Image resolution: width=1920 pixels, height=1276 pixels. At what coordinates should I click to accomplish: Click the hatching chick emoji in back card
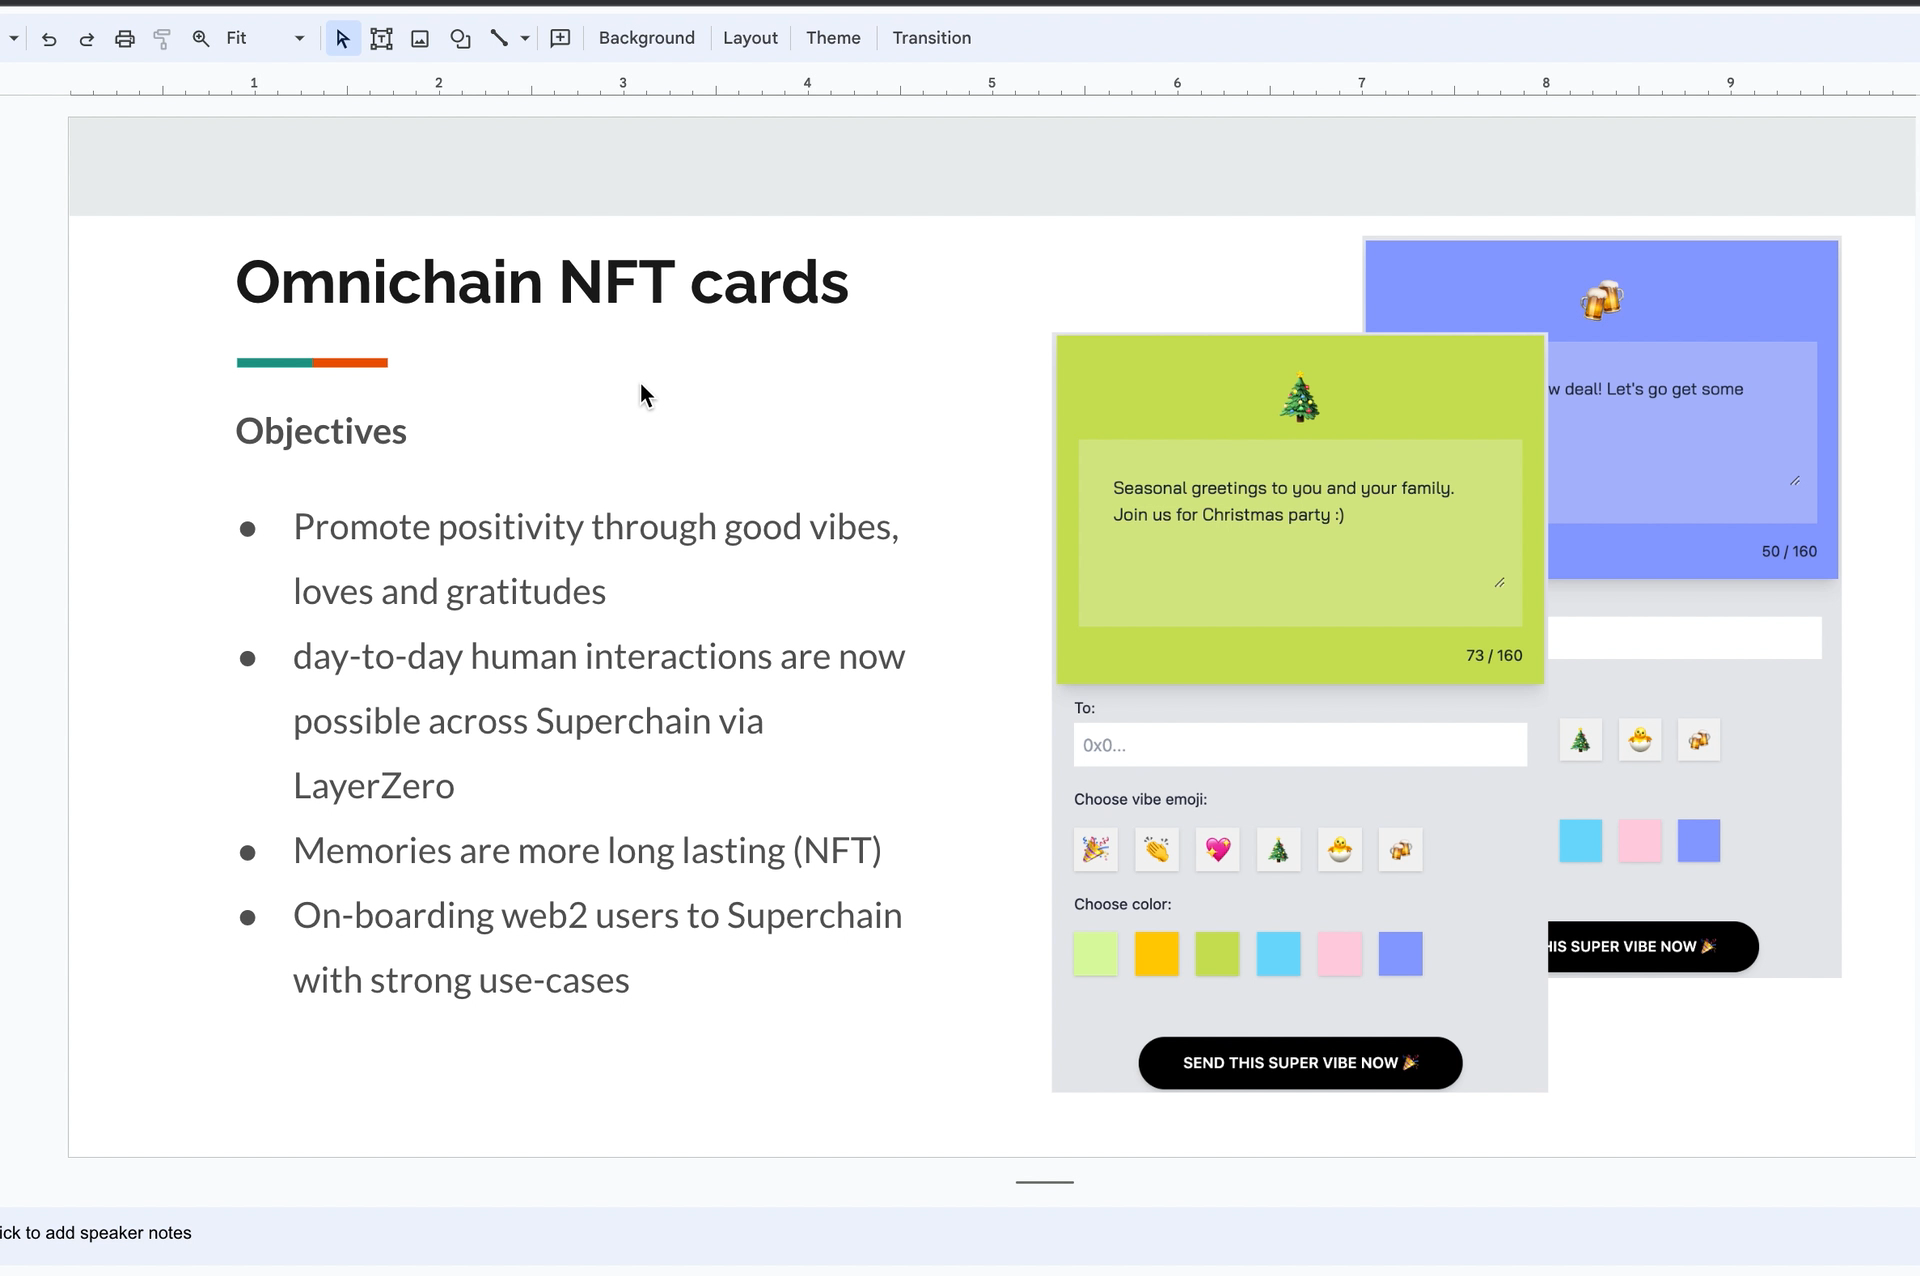tap(1640, 740)
